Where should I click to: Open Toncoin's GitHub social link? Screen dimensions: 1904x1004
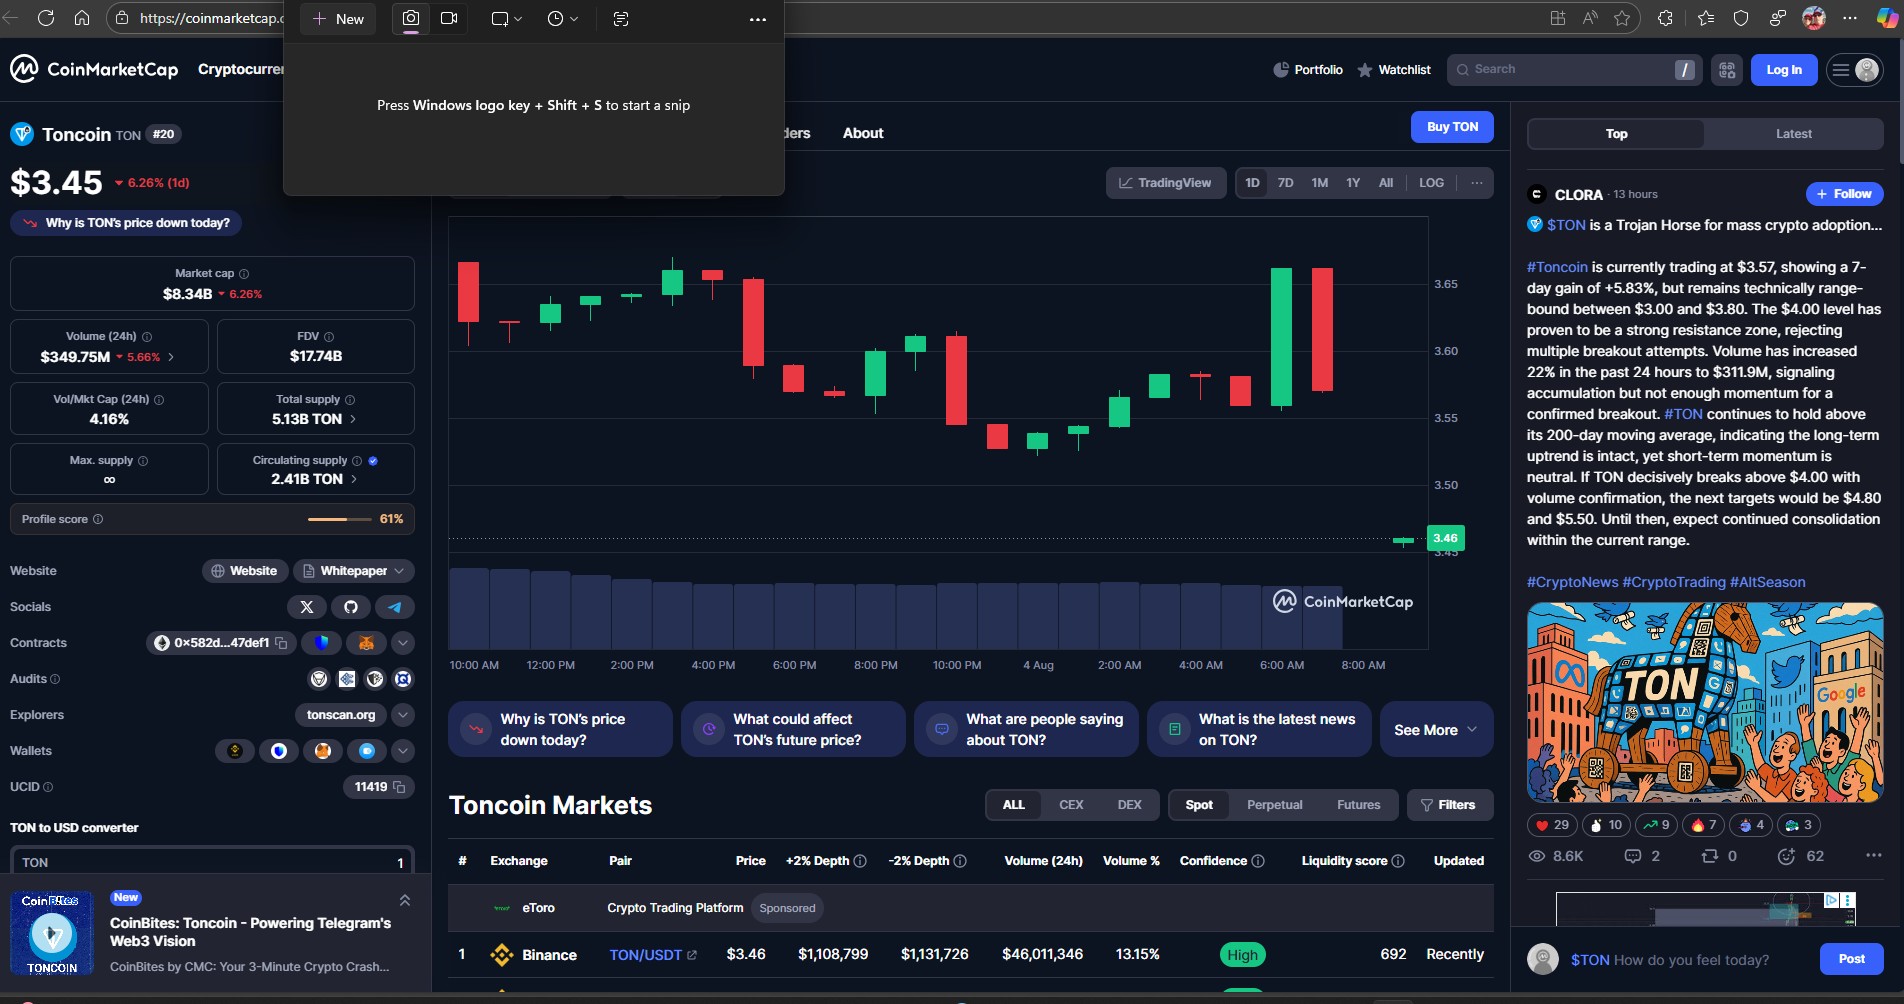pos(351,607)
